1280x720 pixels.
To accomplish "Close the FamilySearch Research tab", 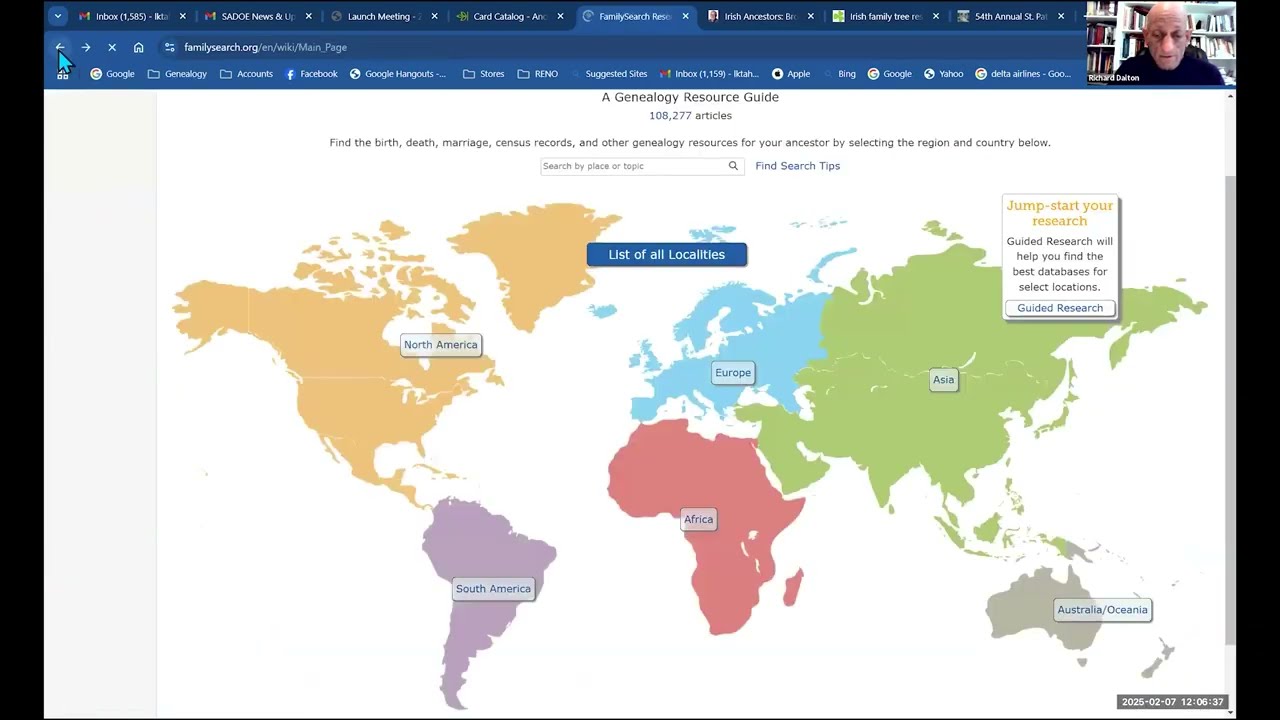I will 685,16.
